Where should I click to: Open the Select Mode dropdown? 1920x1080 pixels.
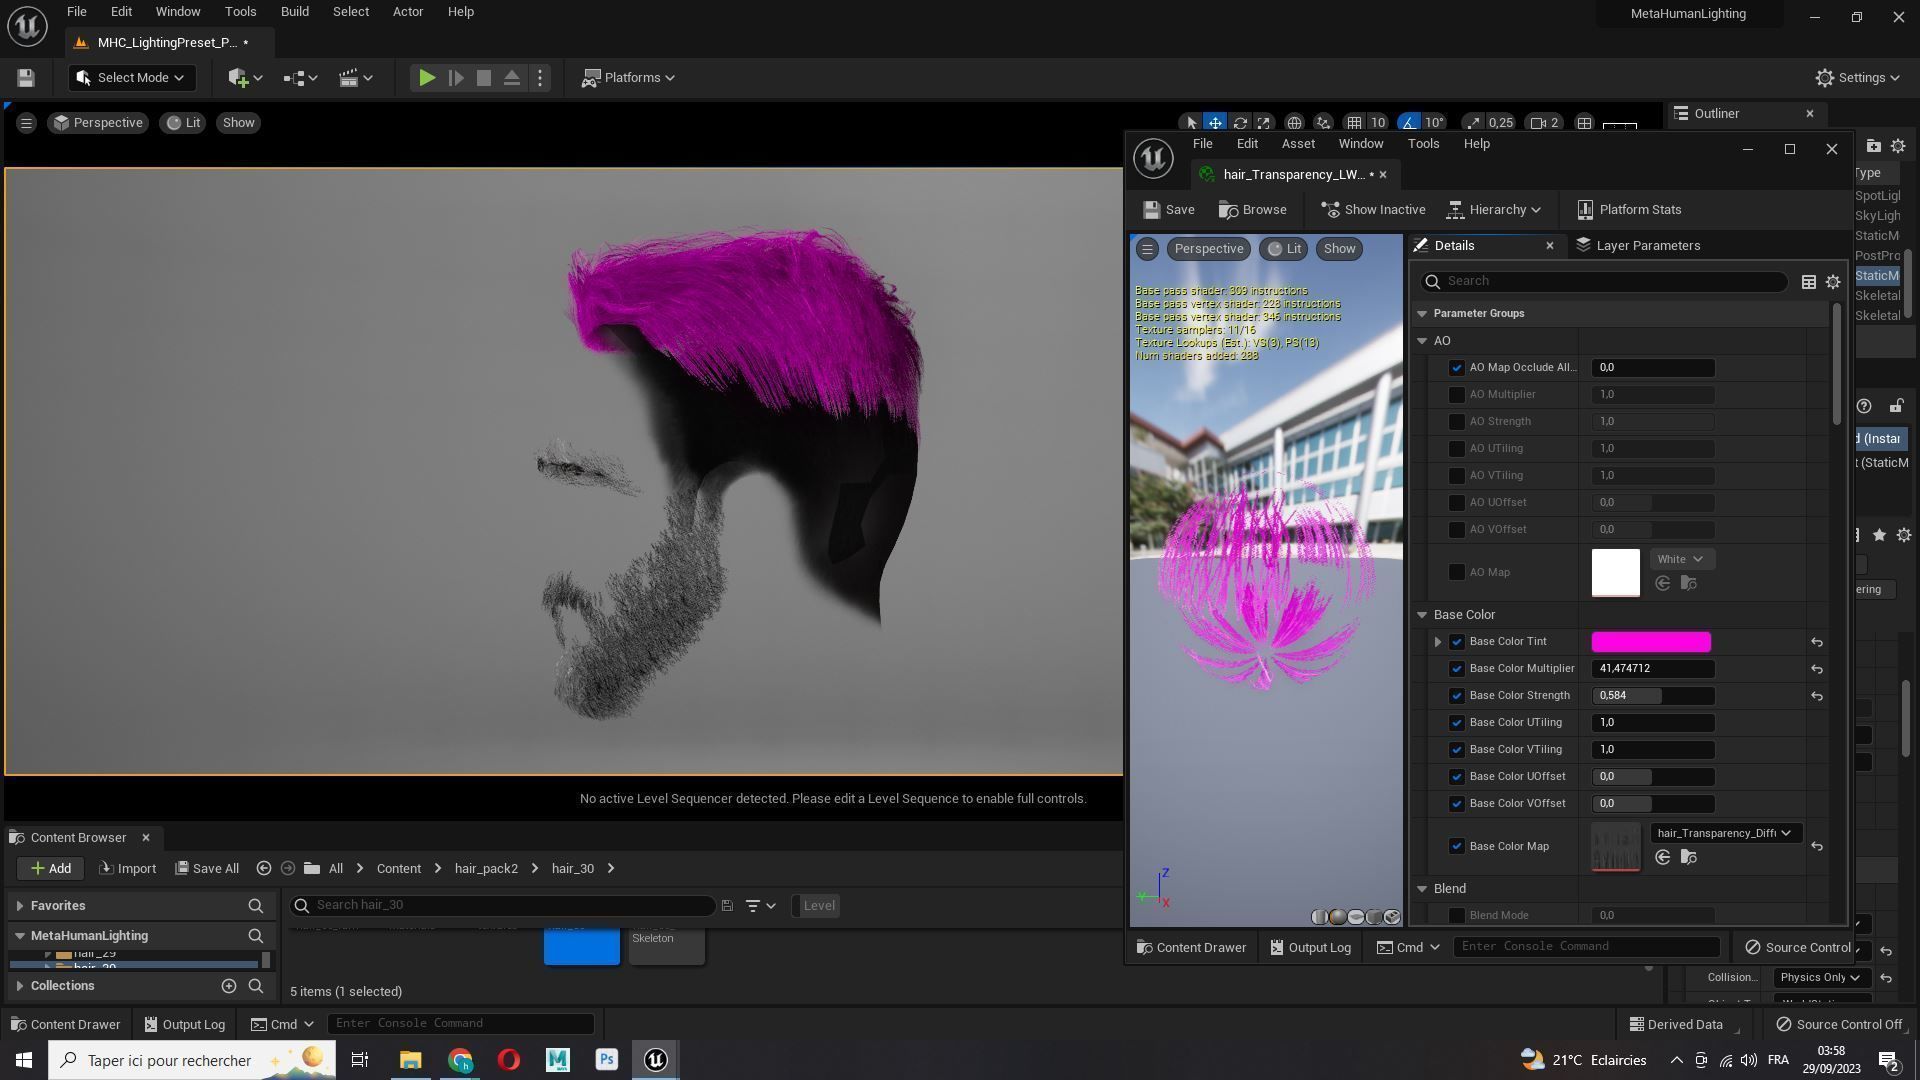(x=131, y=78)
